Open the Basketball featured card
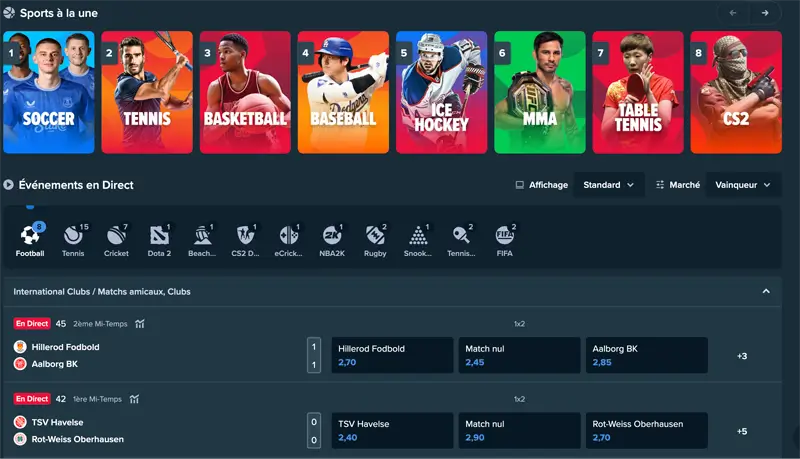The height and width of the screenshot is (459, 800). tap(245, 92)
